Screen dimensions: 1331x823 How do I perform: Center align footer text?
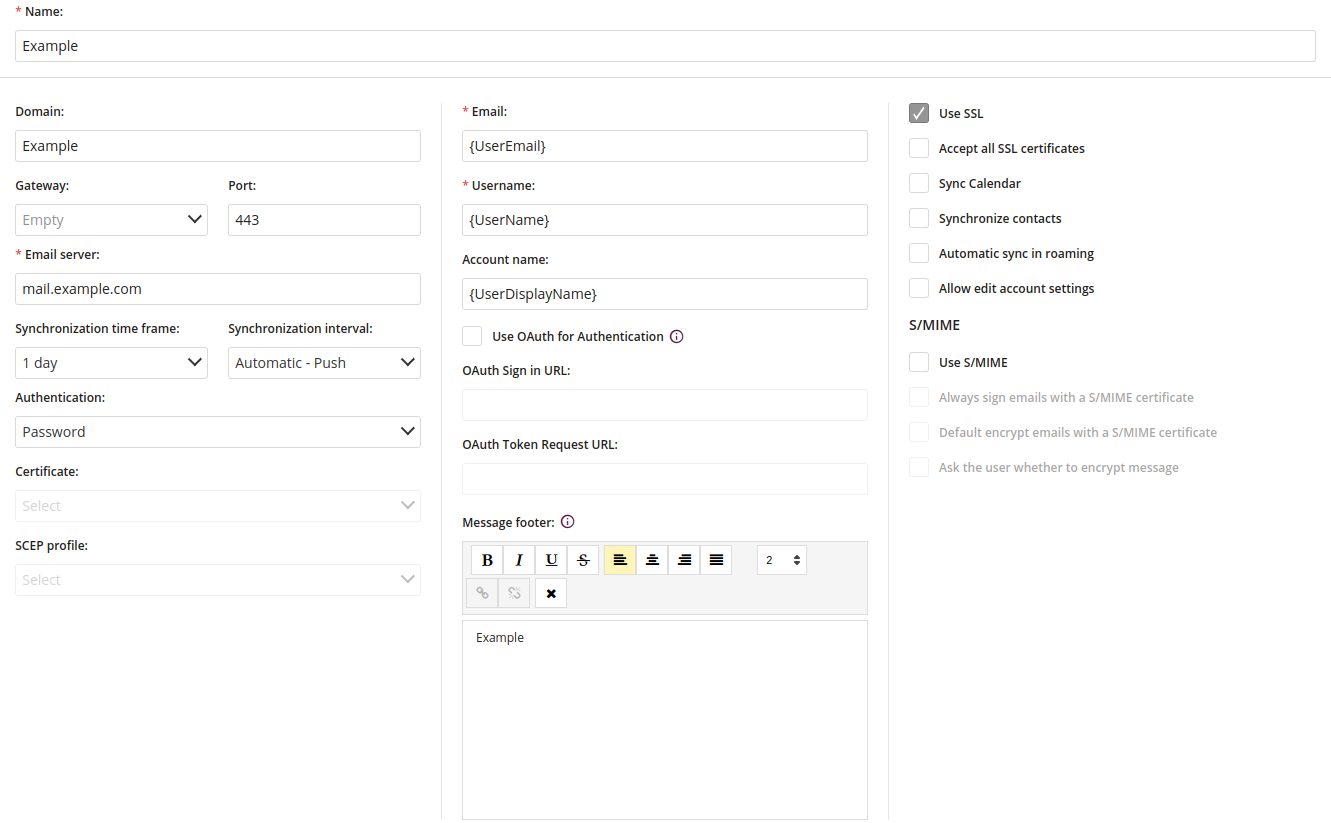pyautogui.click(x=652, y=560)
